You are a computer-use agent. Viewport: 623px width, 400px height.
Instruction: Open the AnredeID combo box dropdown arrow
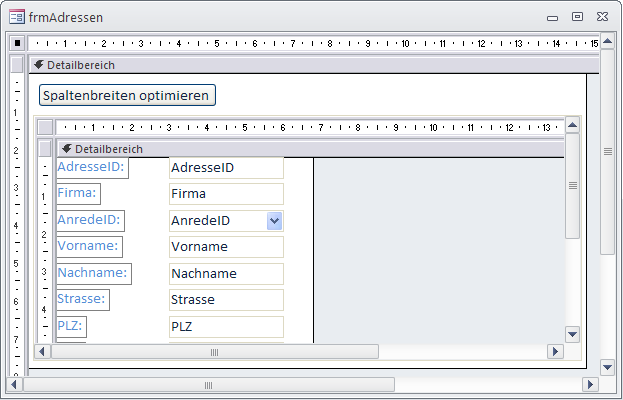pyautogui.click(x=275, y=221)
